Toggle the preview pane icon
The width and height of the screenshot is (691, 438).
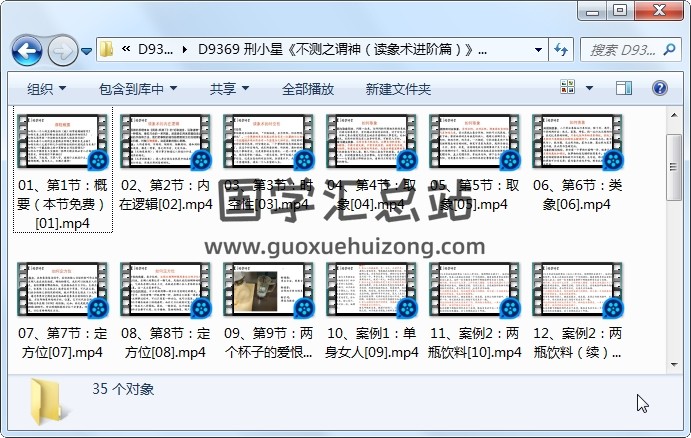pos(625,88)
